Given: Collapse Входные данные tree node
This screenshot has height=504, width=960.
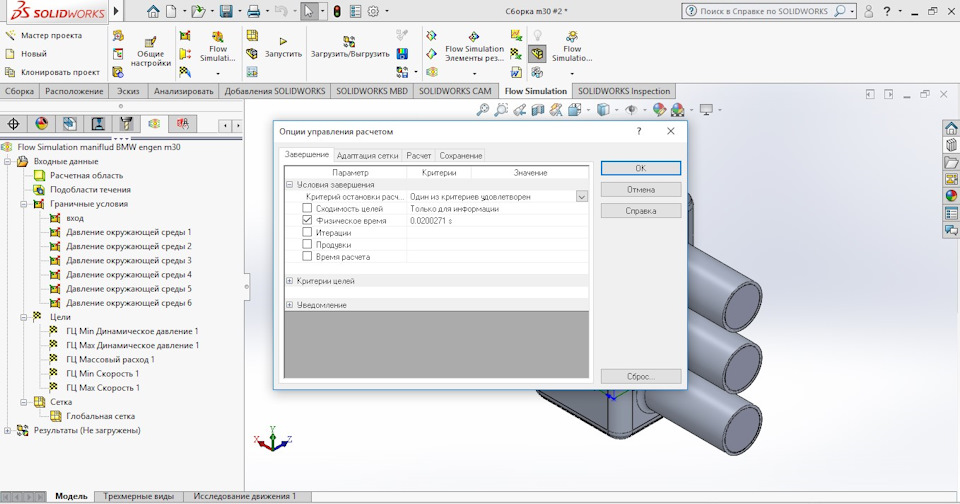Looking at the screenshot, I should click(7, 162).
